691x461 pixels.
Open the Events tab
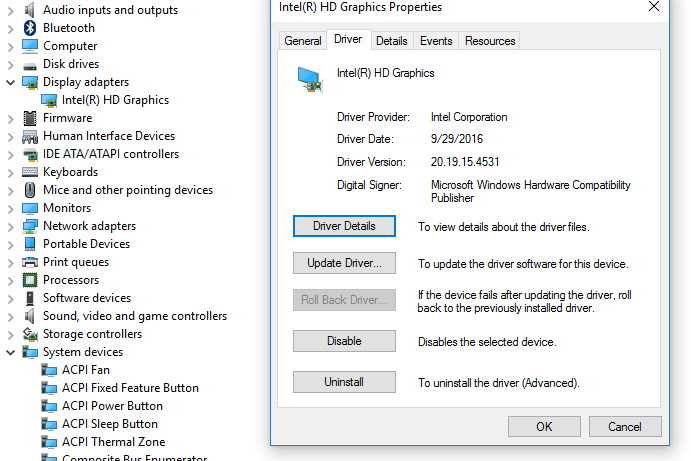coord(436,41)
